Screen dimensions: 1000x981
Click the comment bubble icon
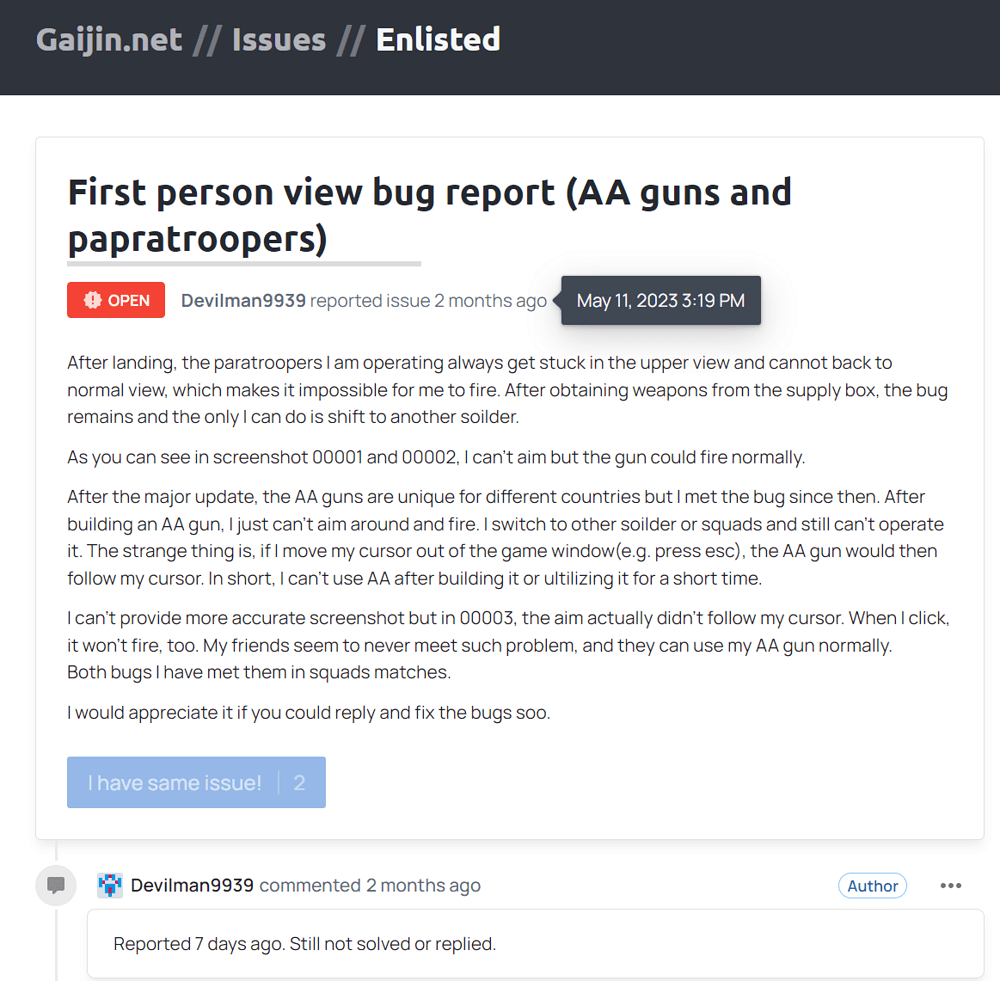click(x=56, y=885)
